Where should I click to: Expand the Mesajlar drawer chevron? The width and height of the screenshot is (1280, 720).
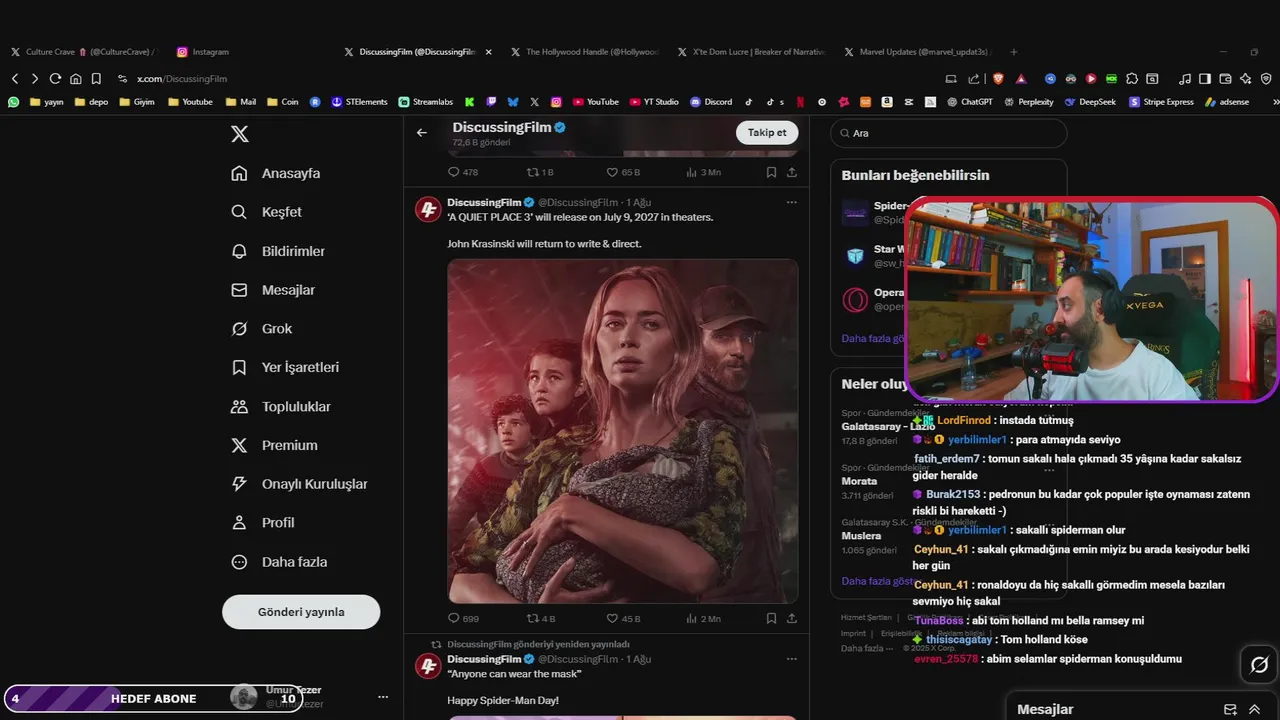(x=1255, y=709)
